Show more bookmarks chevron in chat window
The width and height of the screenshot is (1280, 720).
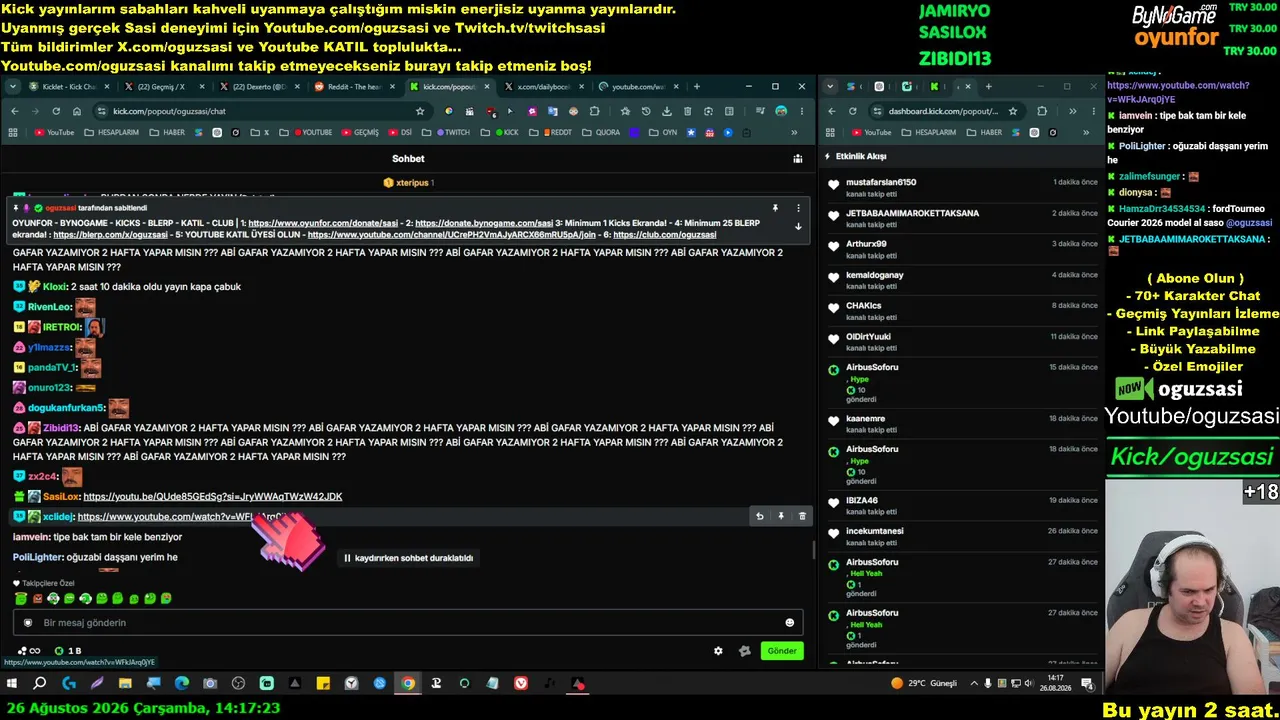795,132
